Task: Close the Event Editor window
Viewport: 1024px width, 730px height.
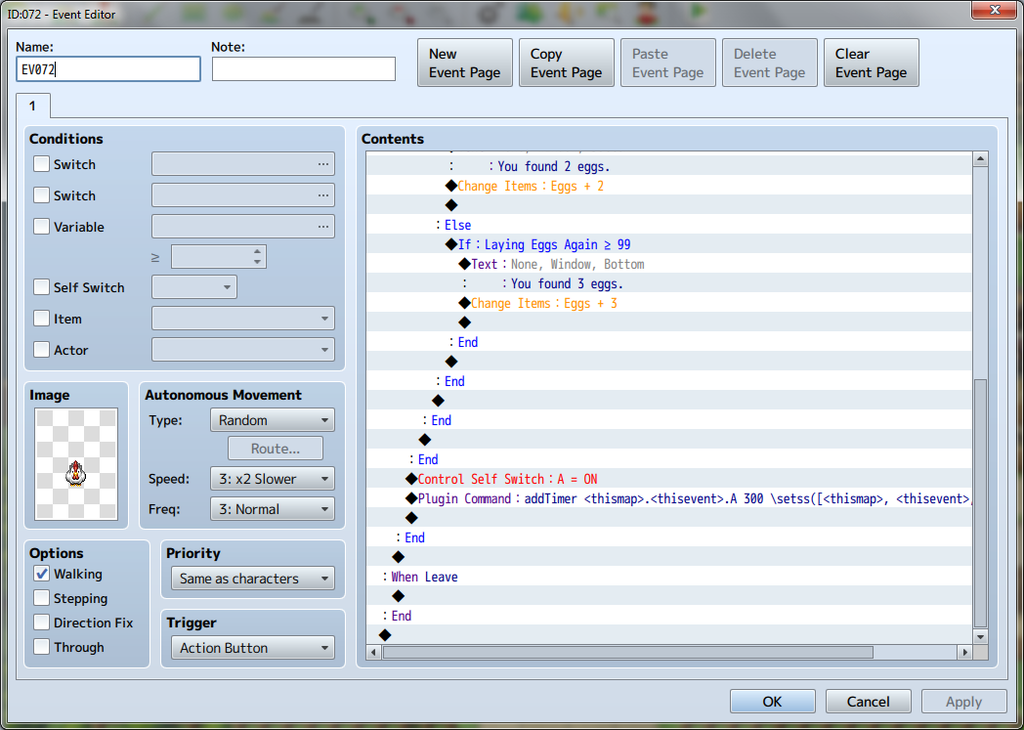Action: [x=993, y=11]
